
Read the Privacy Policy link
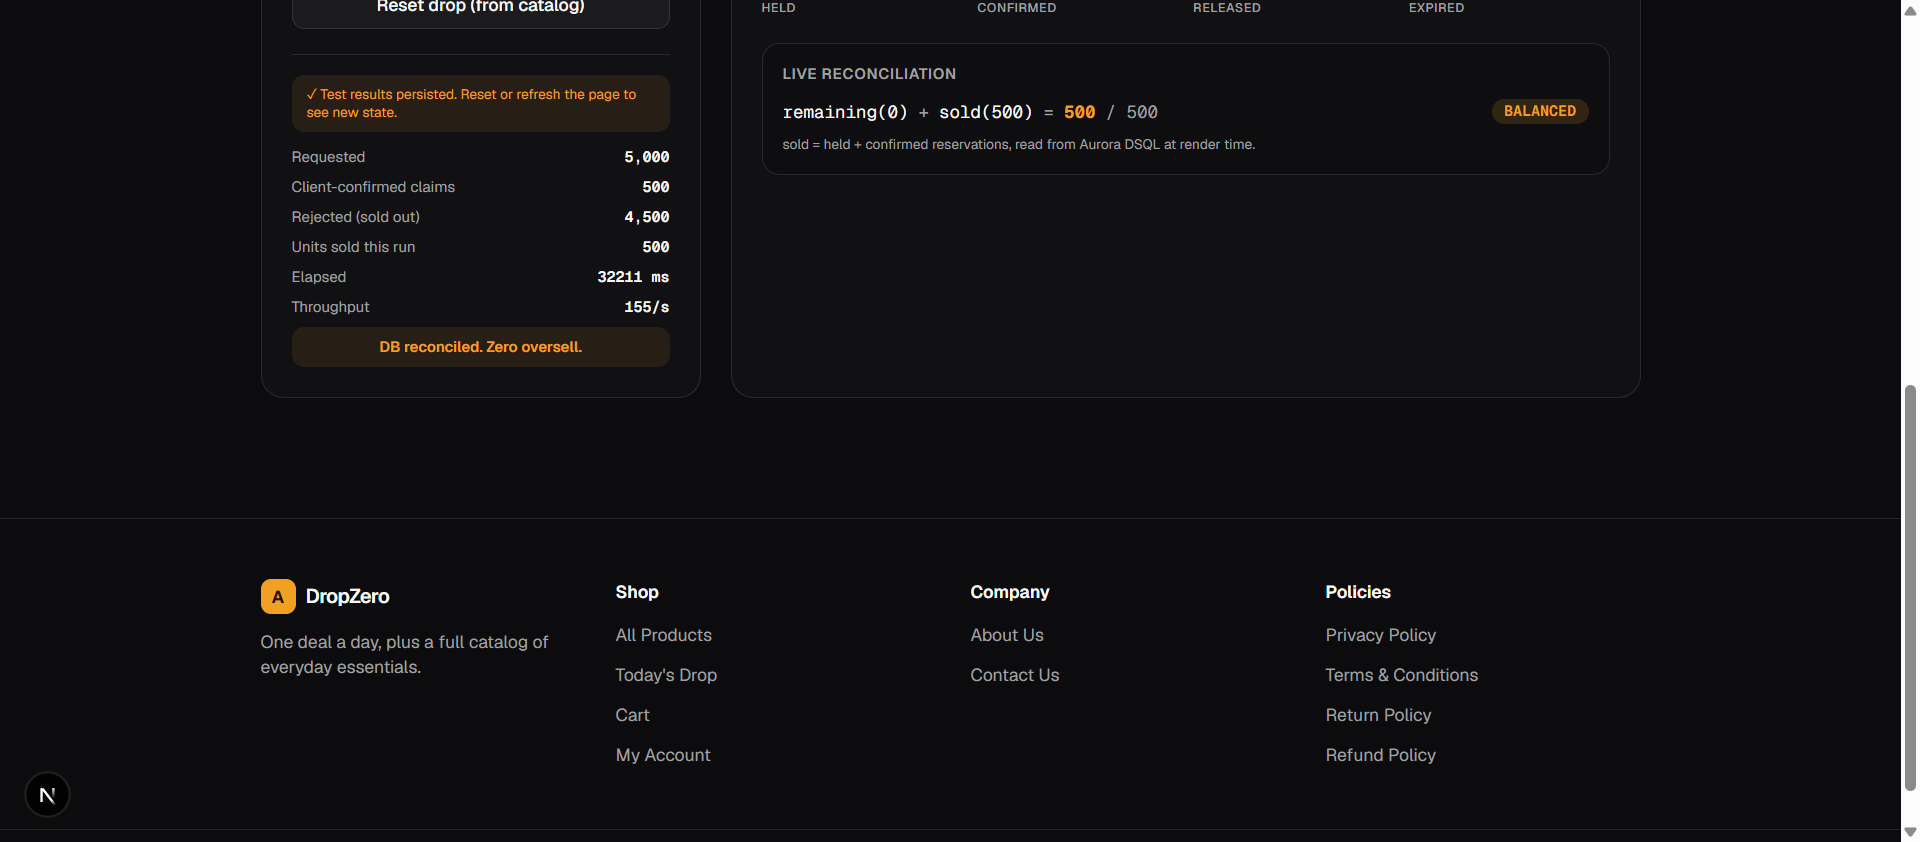(x=1381, y=635)
